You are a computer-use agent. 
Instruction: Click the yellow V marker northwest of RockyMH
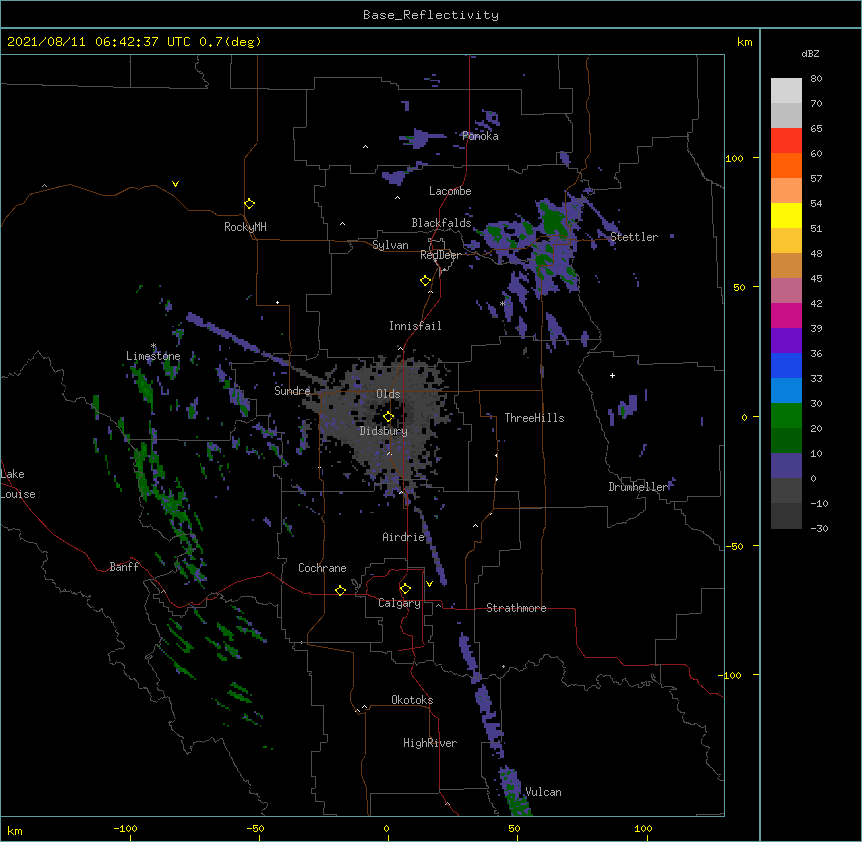coord(175,184)
